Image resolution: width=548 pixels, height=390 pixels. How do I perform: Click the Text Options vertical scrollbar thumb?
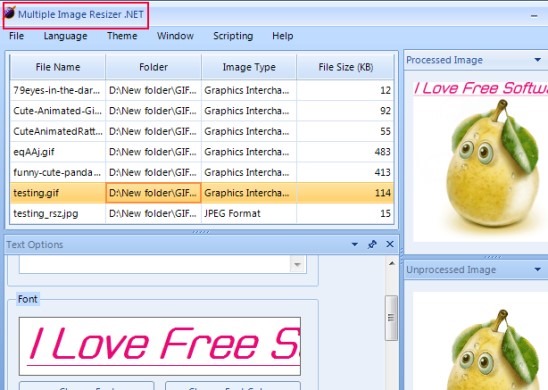(391, 318)
